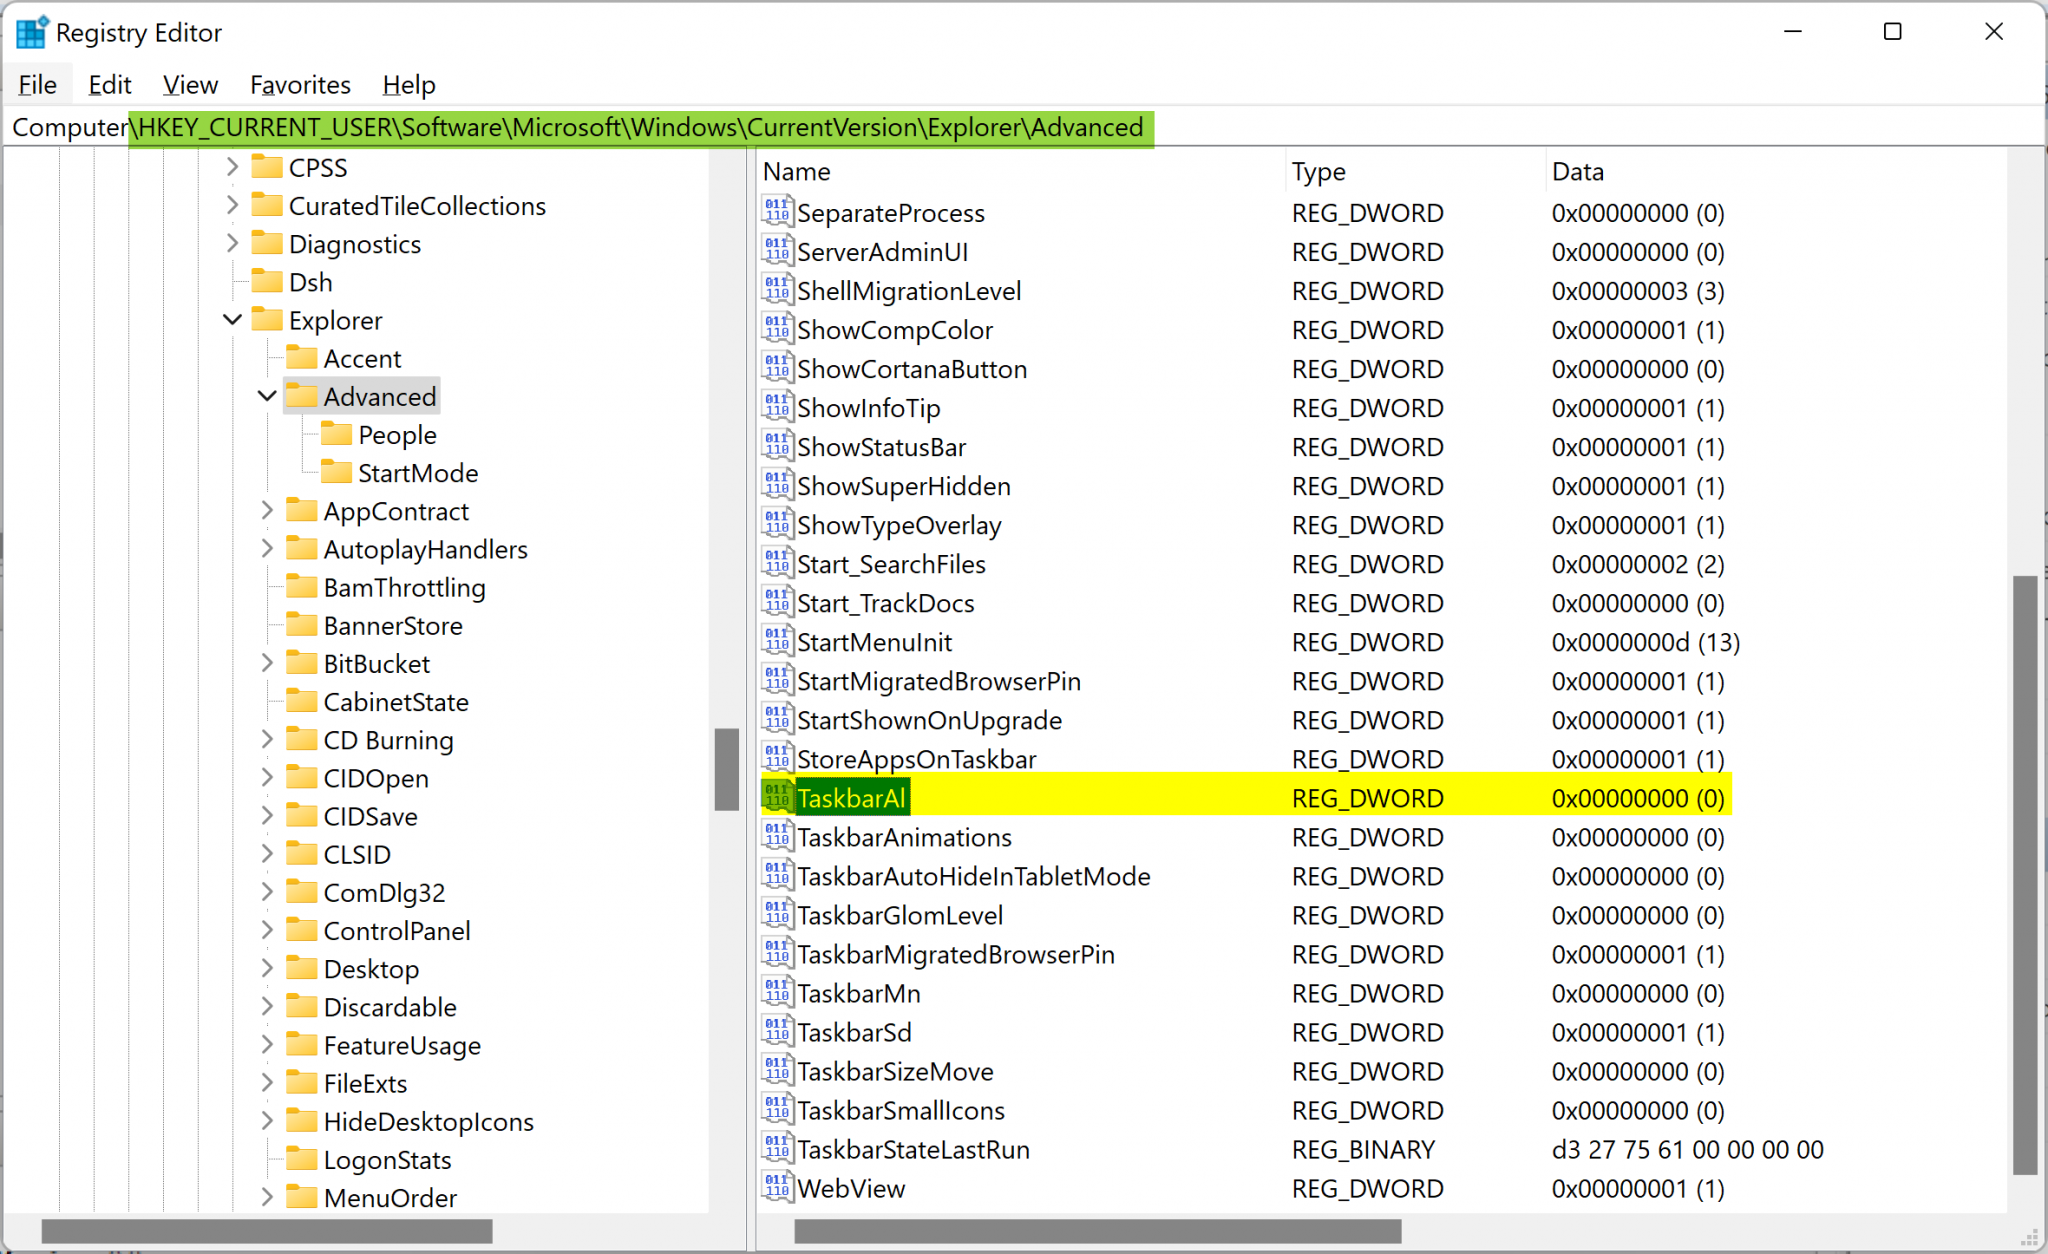This screenshot has width=2048, height=1254.
Task: Click the registry path address bar
Action: coord(1024,127)
